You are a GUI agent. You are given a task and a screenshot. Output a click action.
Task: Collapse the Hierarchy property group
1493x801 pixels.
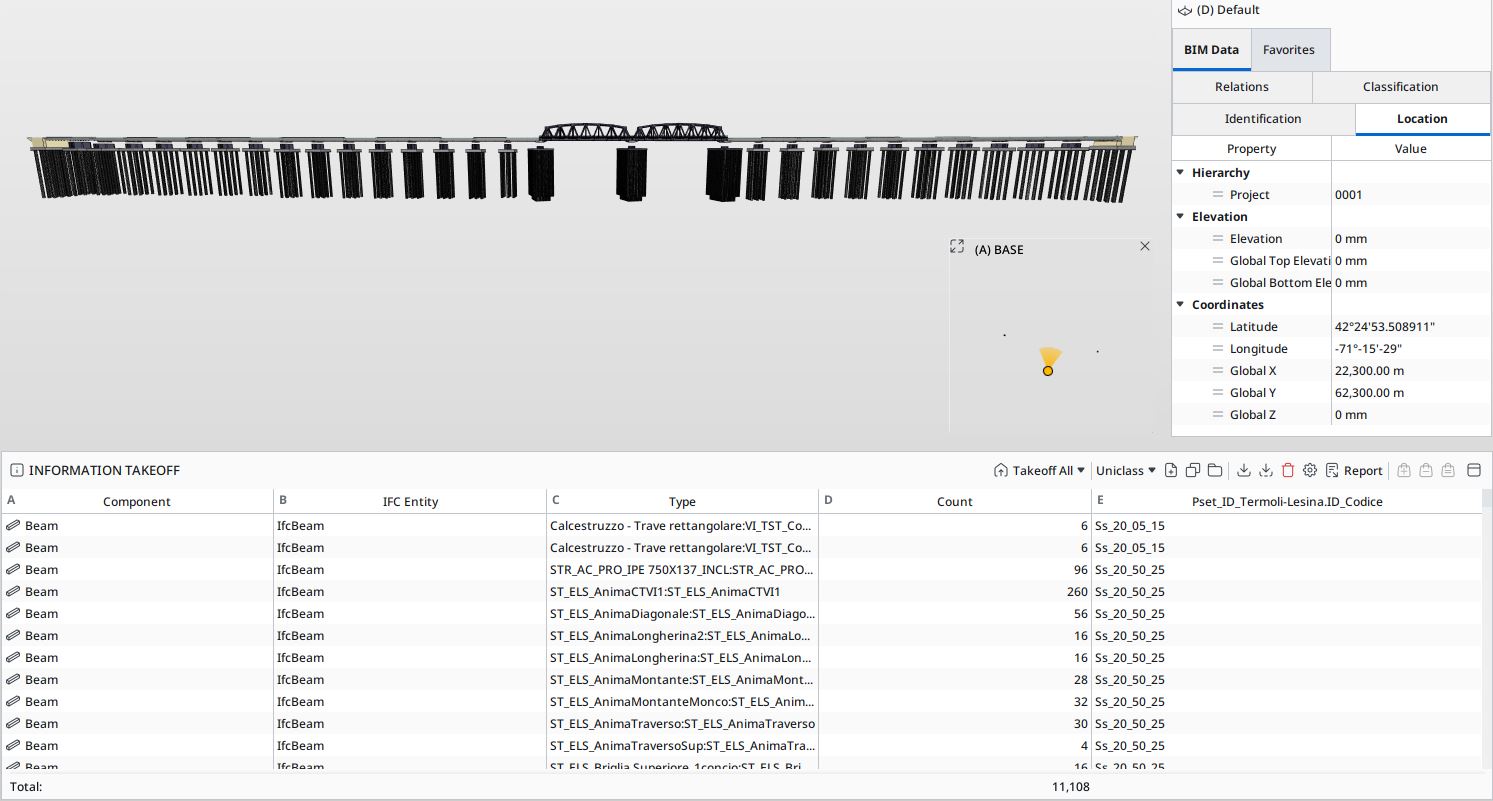pos(1181,173)
